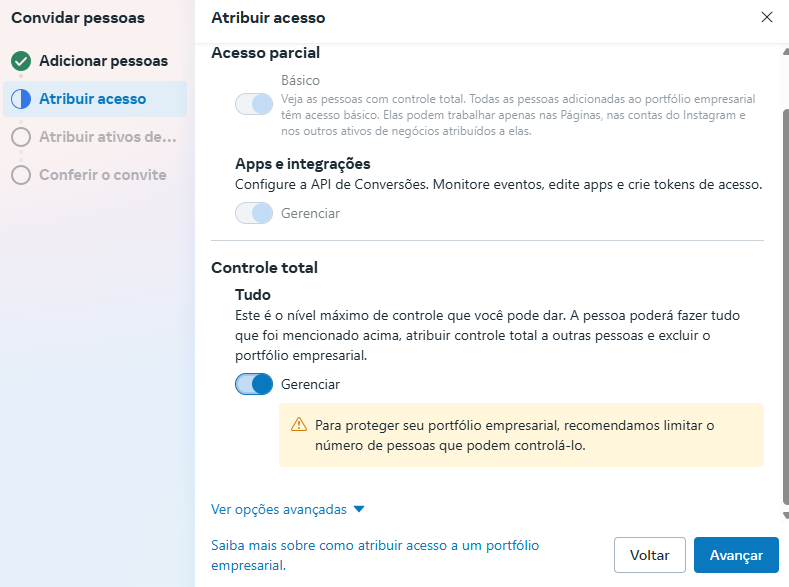Click the Avançar button
This screenshot has width=789, height=587.
[736, 555]
